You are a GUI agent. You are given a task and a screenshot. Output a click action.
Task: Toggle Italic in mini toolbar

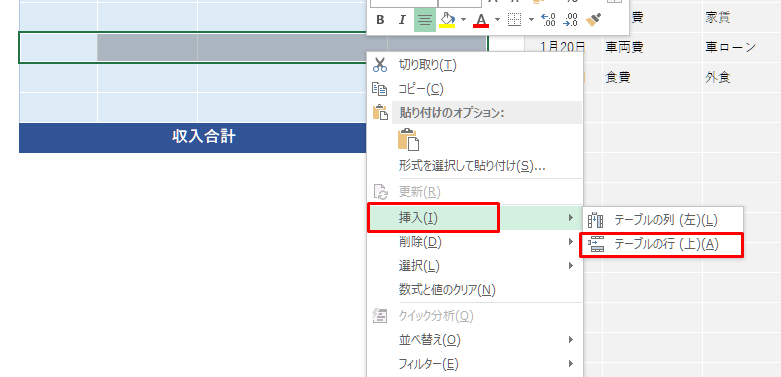[402, 20]
